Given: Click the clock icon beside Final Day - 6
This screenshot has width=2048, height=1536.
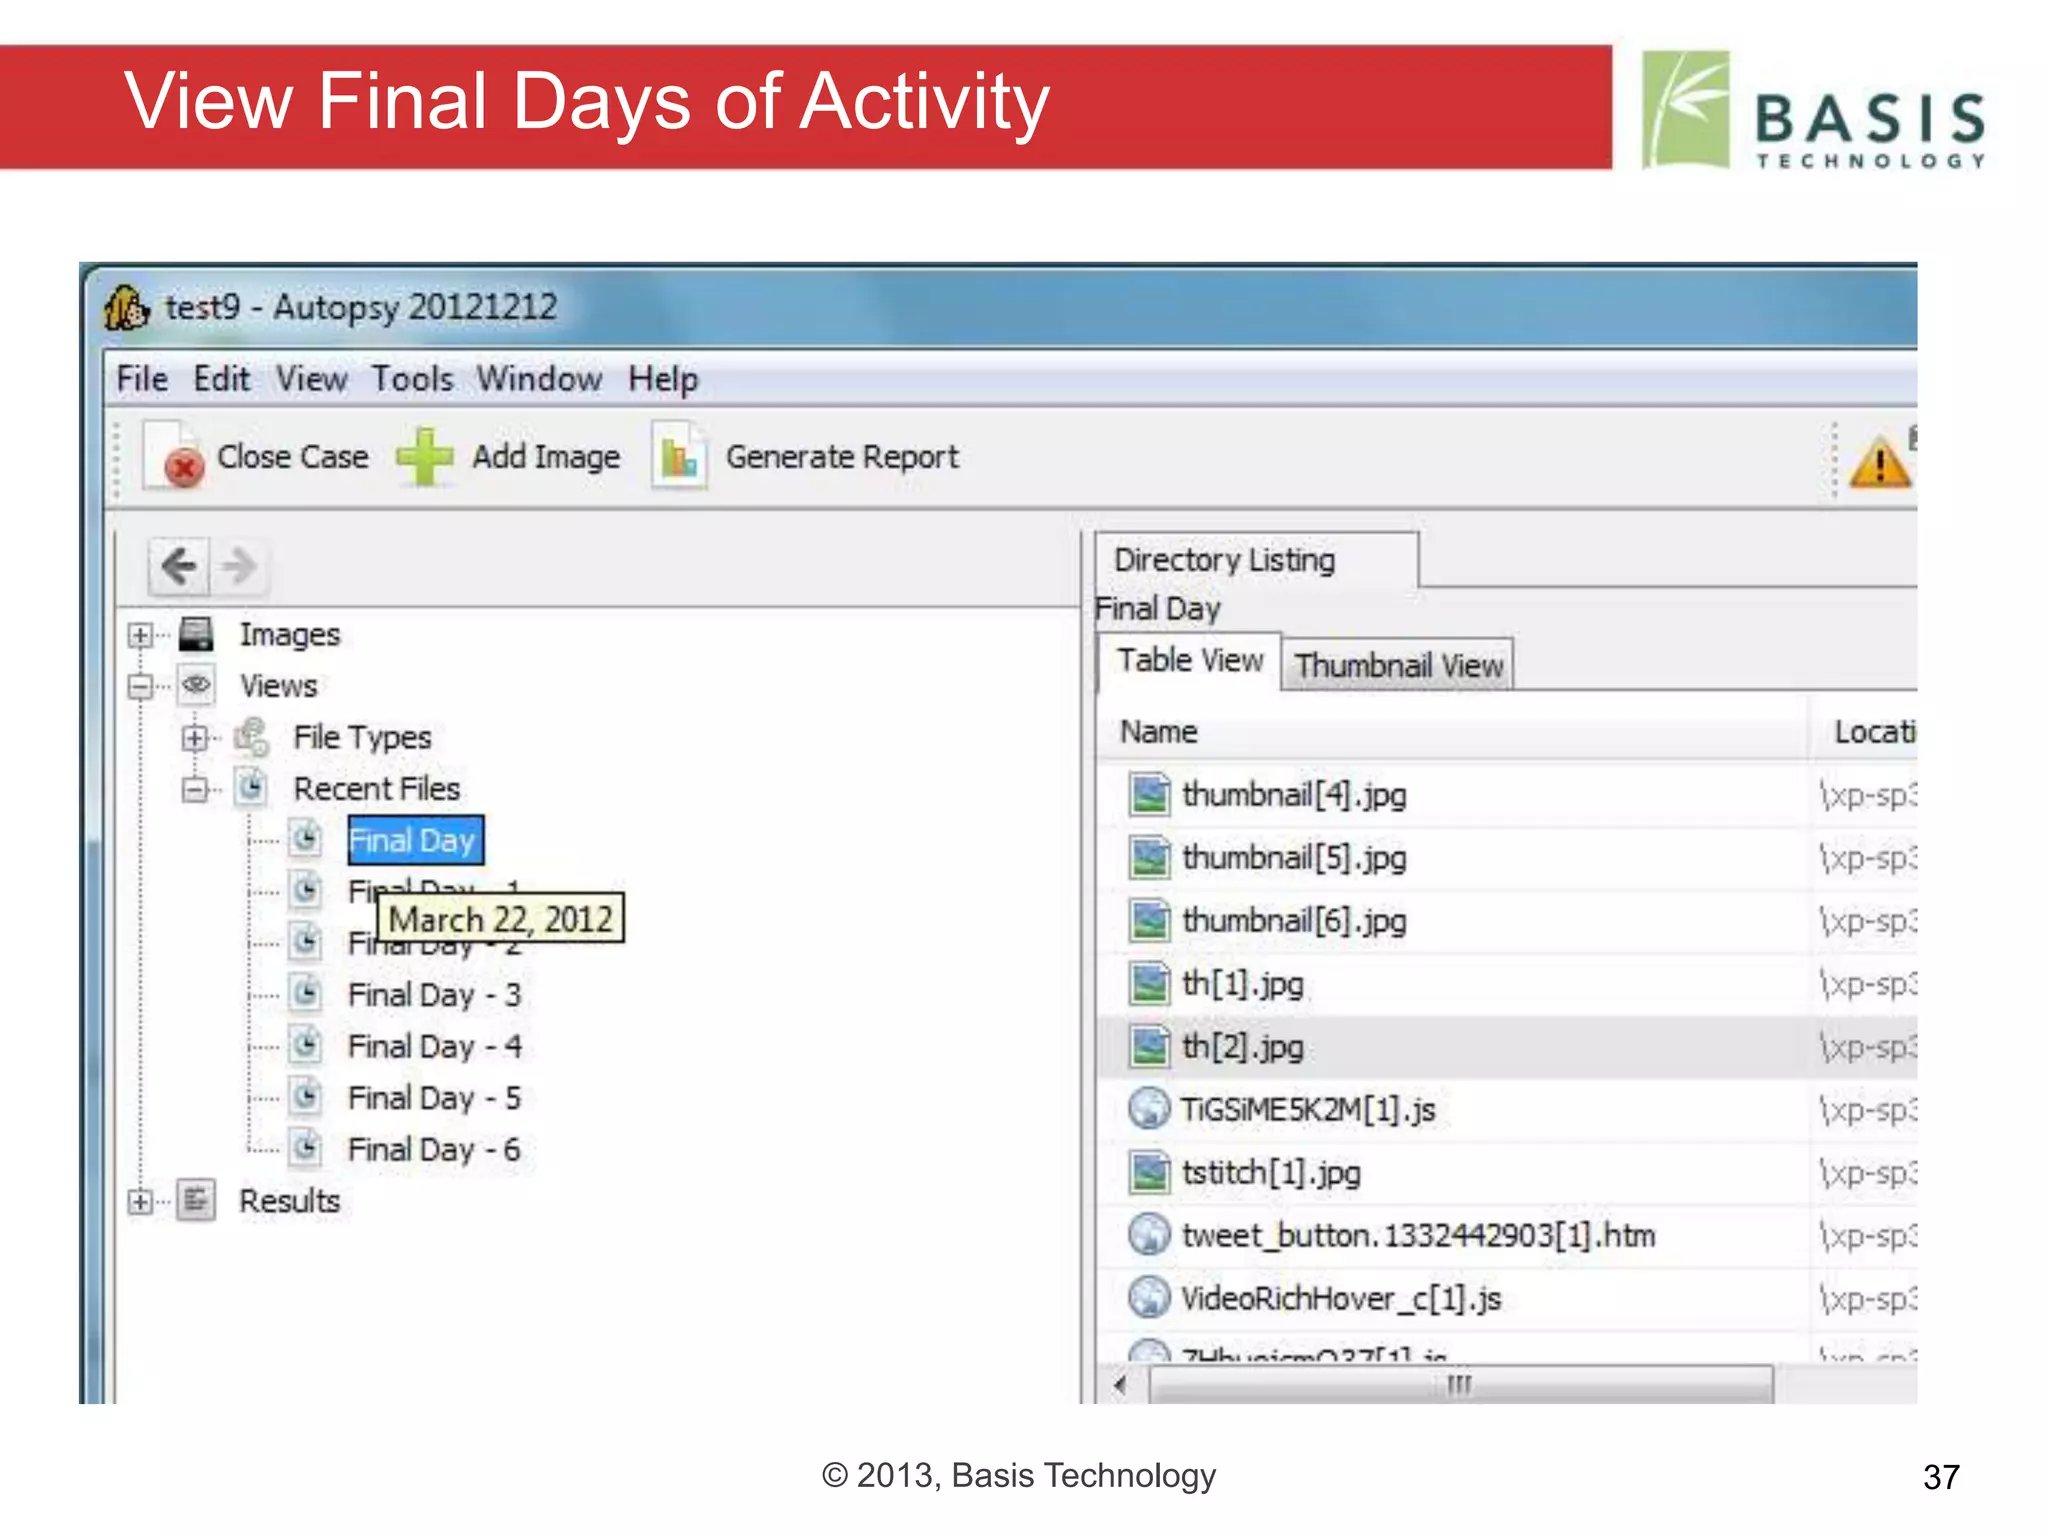Looking at the screenshot, I should coord(306,1148).
